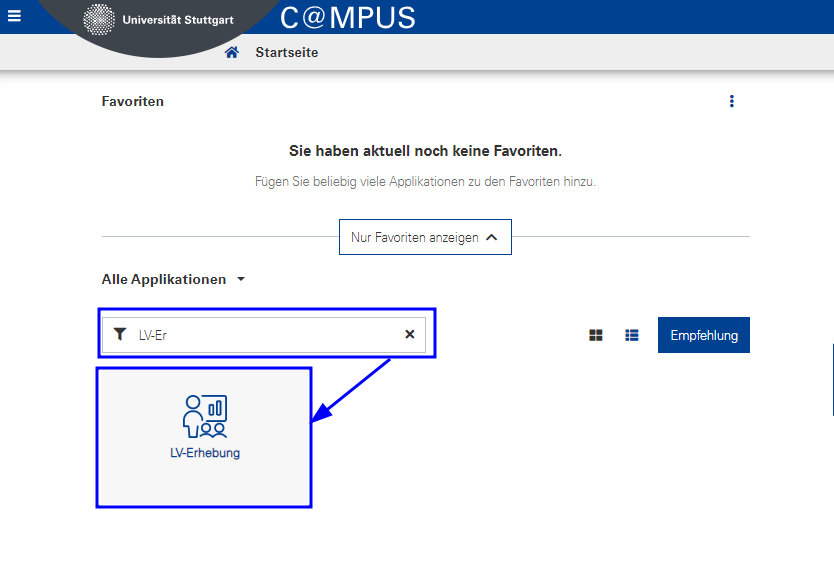The image size is (834, 584).
Task: Click the Favoriten heading
Action: point(132,102)
